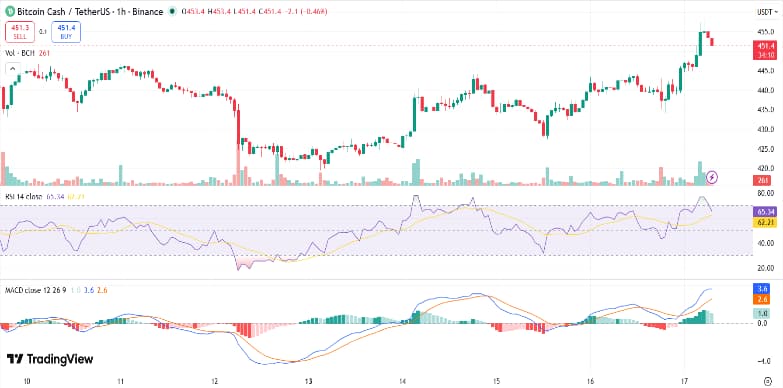Click the blue 3.6 MACD value label
This screenshot has width=783, height=388.
[763, 289]
